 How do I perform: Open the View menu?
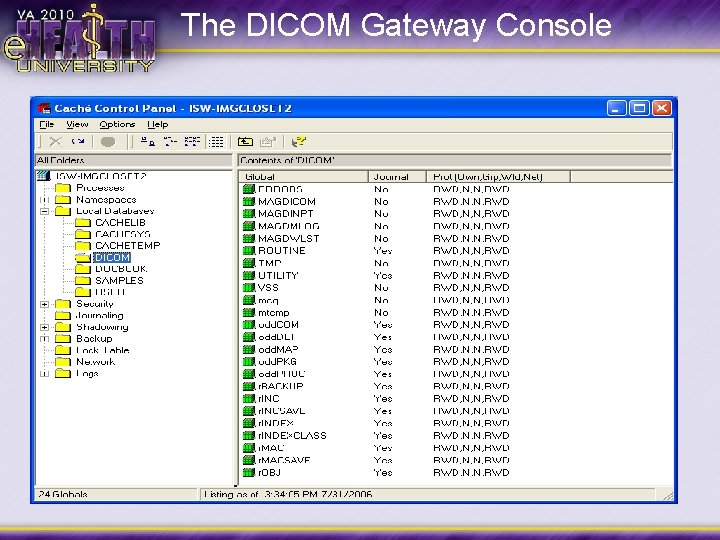(77, 124)
